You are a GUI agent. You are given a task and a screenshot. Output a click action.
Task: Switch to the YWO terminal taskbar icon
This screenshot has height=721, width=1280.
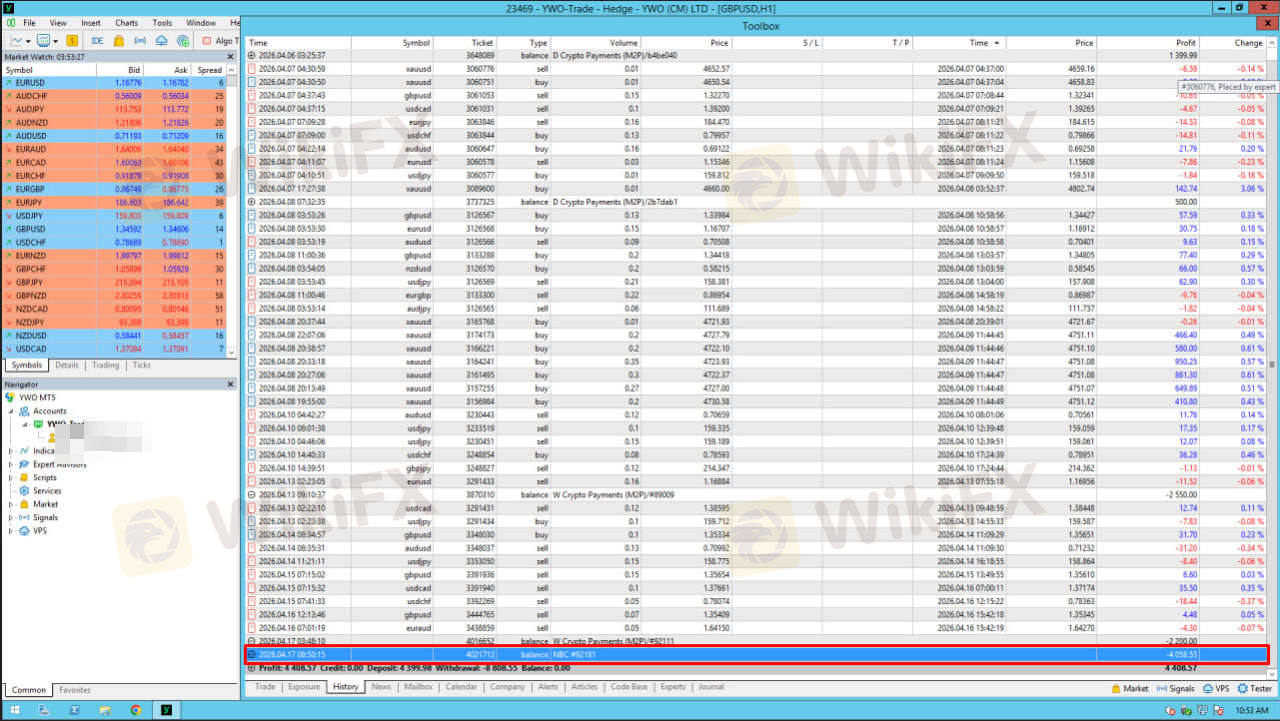coord(166,710)
